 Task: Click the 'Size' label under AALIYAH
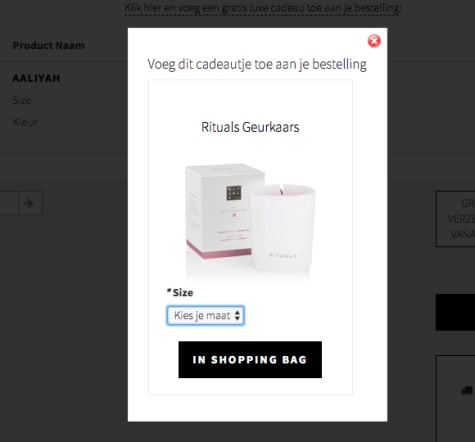22,100
